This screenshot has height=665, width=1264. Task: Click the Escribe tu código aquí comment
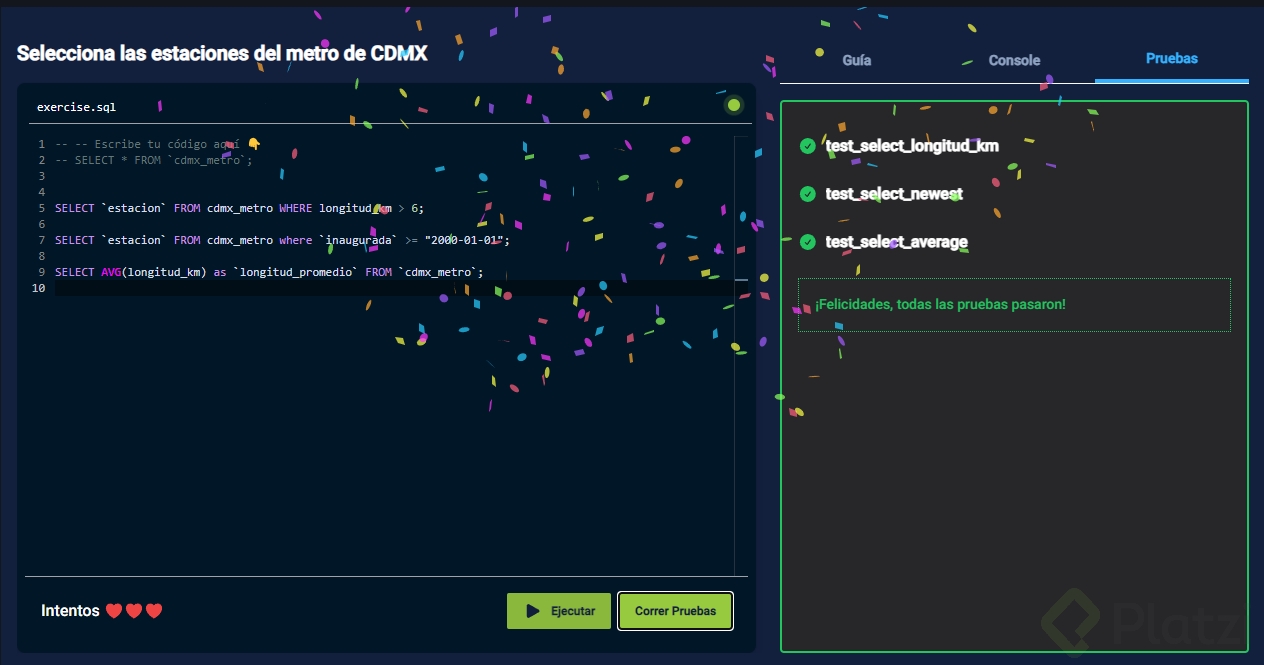pyautogui.click(x=158, y=144)
